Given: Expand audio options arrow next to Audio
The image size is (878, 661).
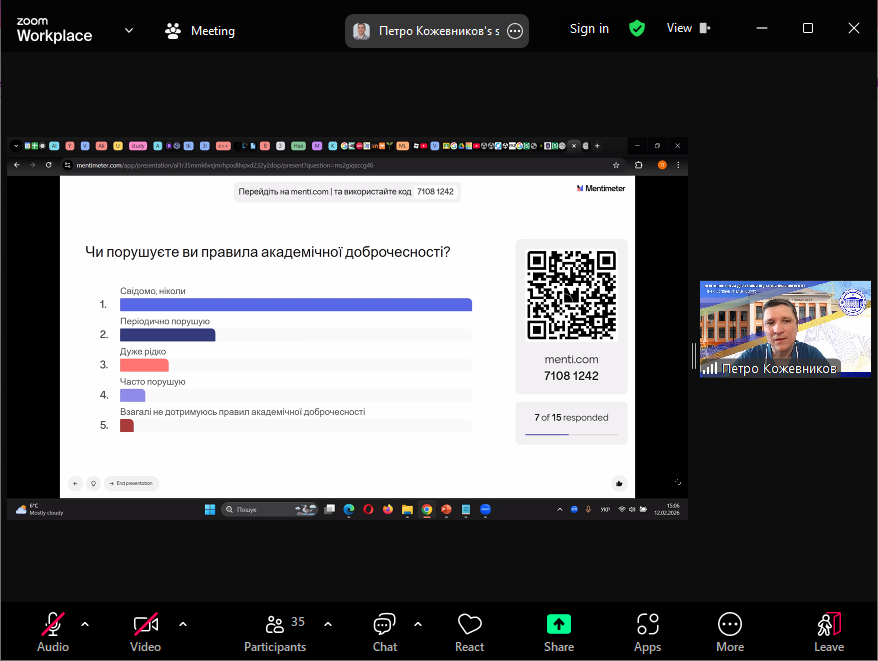Looking at the screenshot, I should (x=85, y=624).
